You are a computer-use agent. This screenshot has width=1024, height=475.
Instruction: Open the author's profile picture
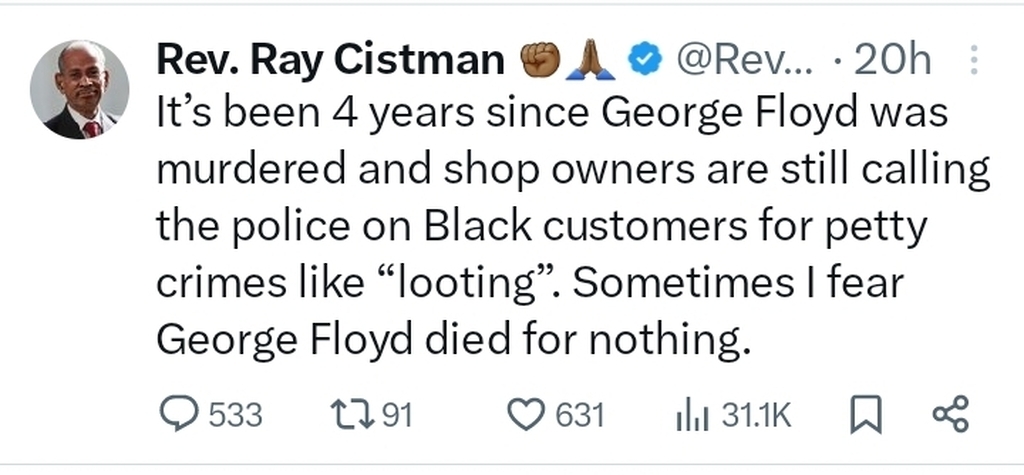pos(79,90)
